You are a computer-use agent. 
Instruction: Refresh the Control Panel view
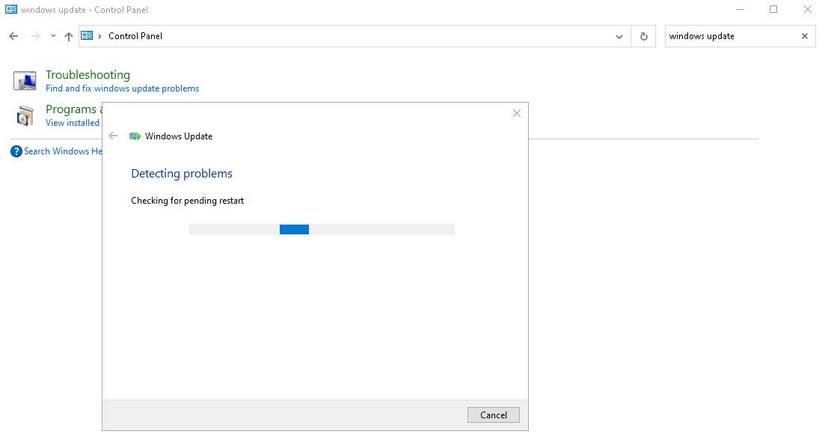click(644, 36)
